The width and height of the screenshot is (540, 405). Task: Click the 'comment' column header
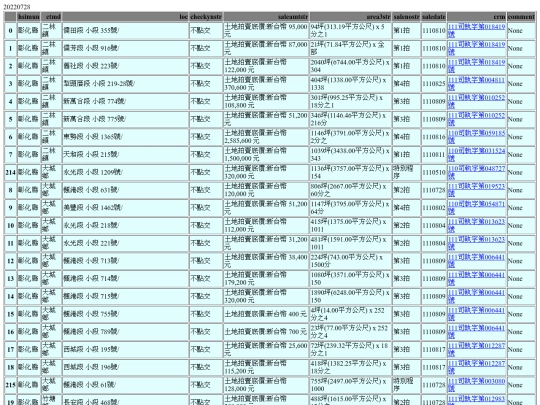click(521, 17)
